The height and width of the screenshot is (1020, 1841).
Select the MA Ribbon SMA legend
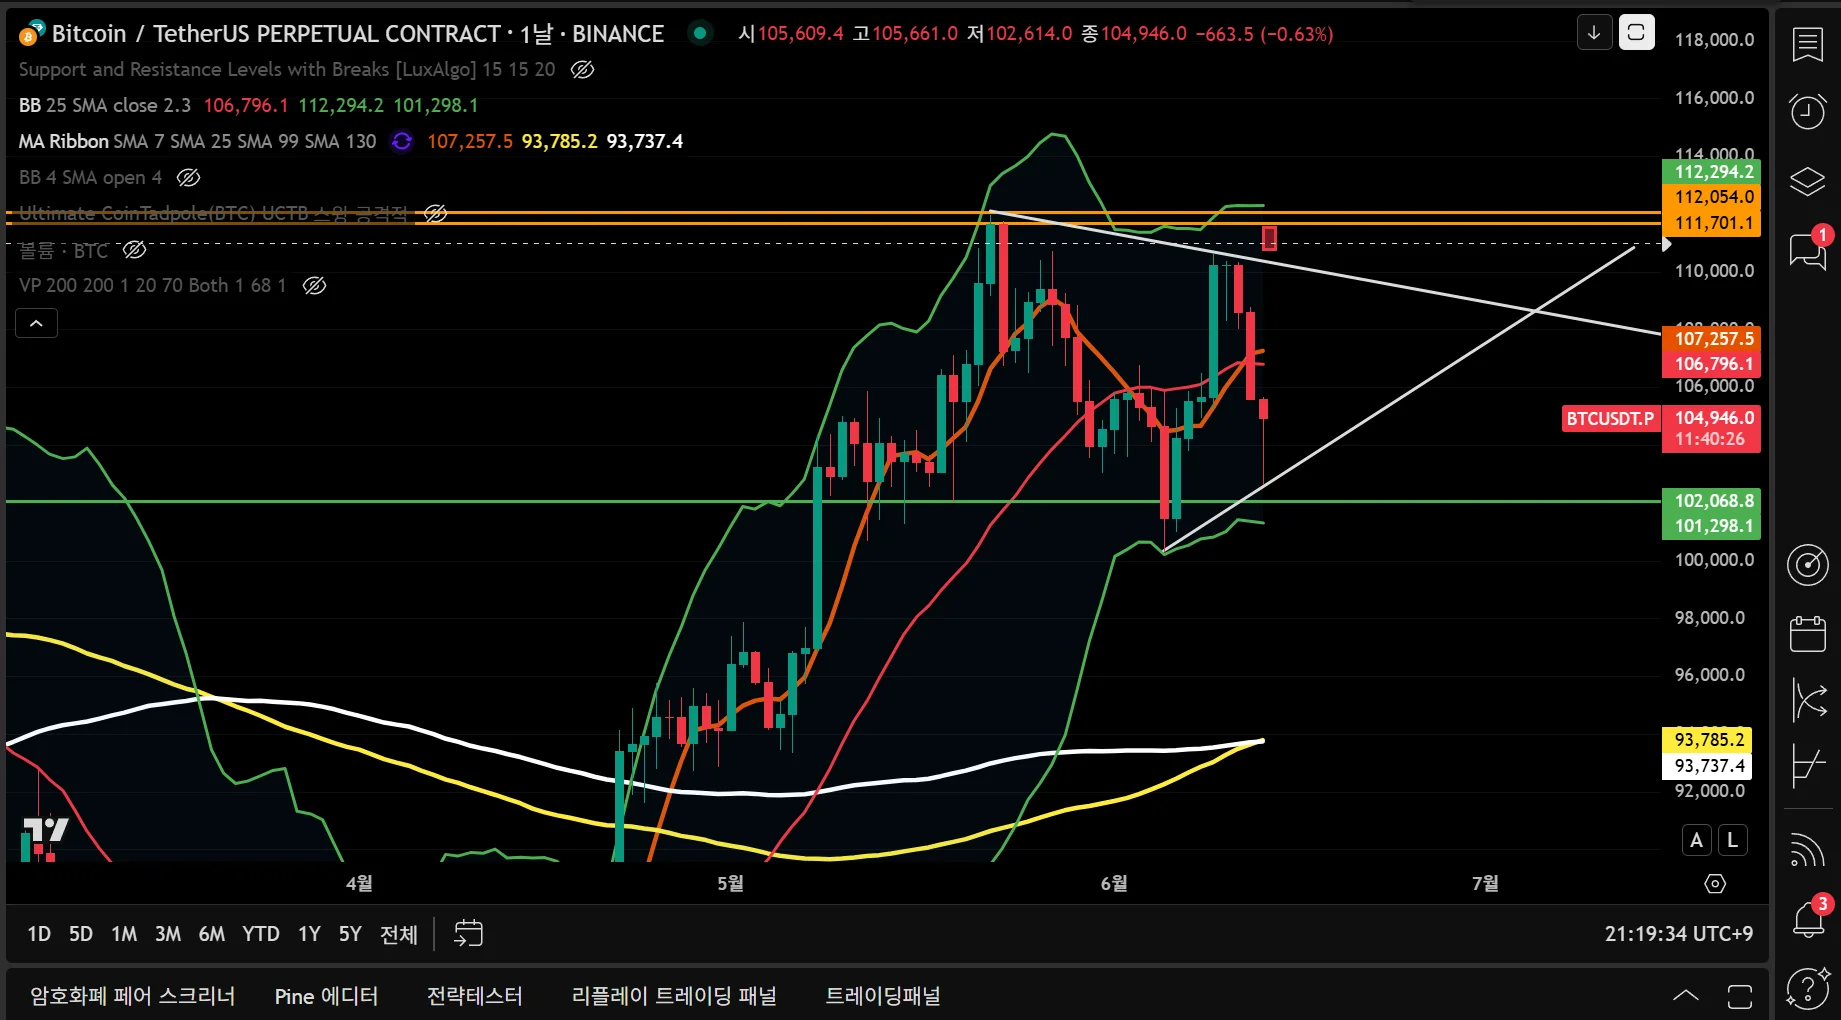coord(198,141)
